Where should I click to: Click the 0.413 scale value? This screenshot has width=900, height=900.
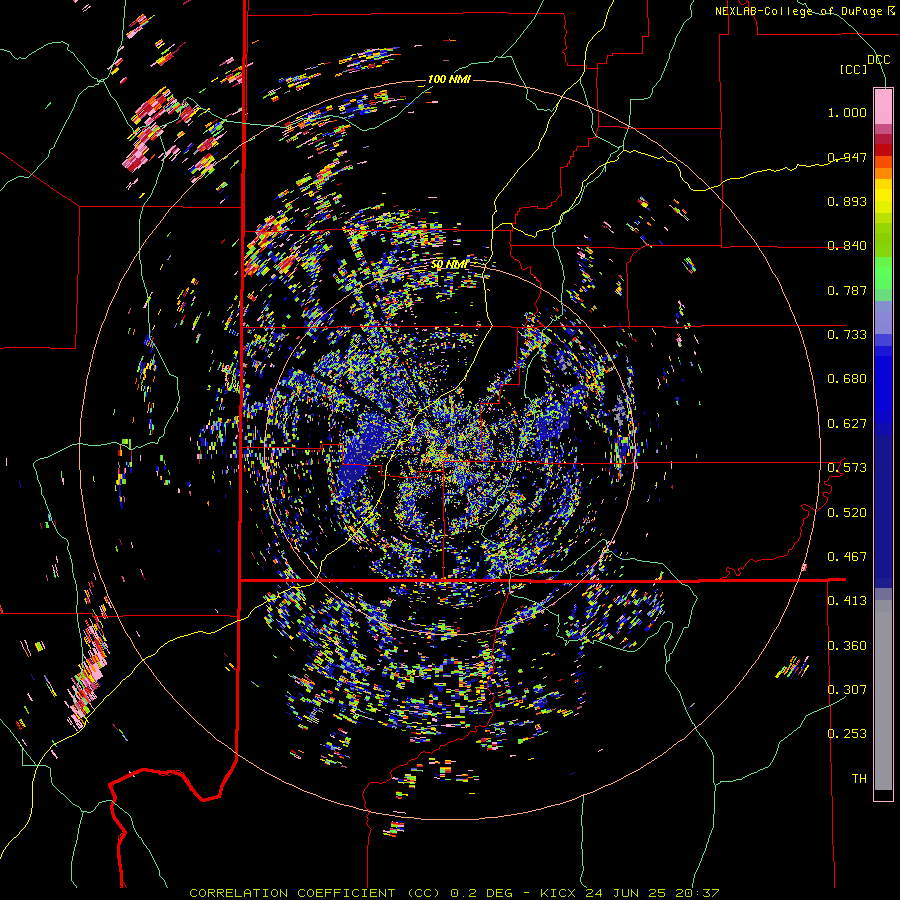pos(847,601)
